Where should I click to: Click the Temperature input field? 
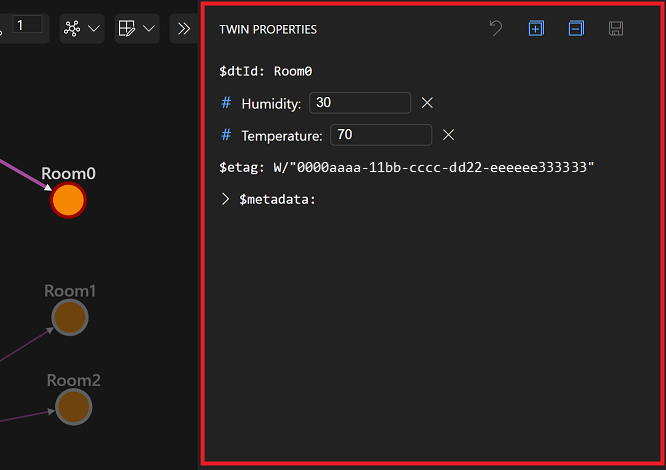(381, 135)
